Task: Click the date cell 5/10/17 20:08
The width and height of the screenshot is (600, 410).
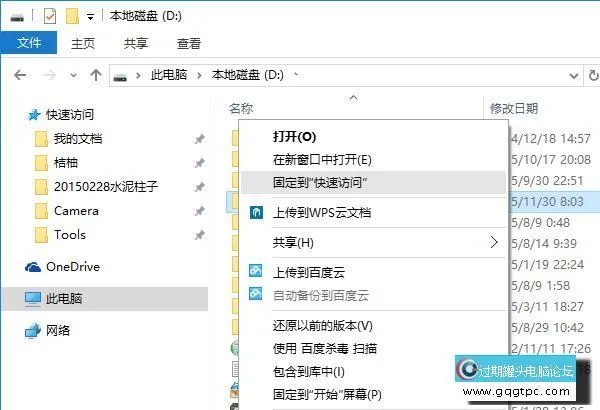Action: pos(551,160)
